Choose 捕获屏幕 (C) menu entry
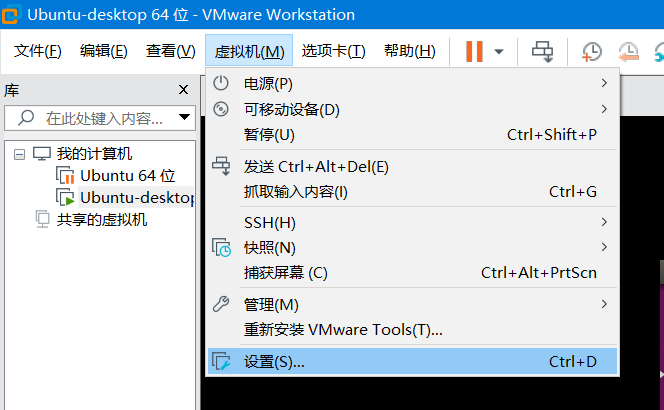The image size is (664, 410). tap(412, 273)
